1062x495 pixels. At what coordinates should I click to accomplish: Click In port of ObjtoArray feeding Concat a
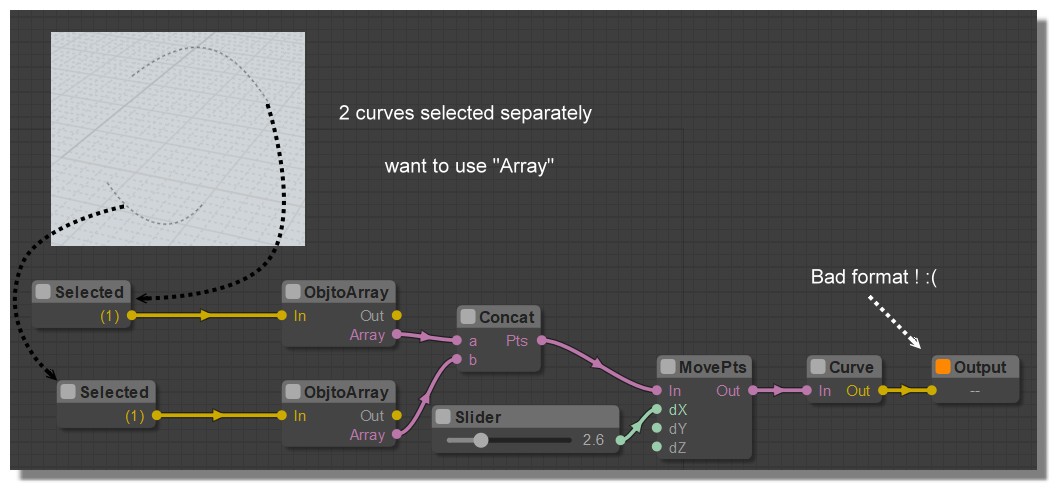(x=282, y=316)
